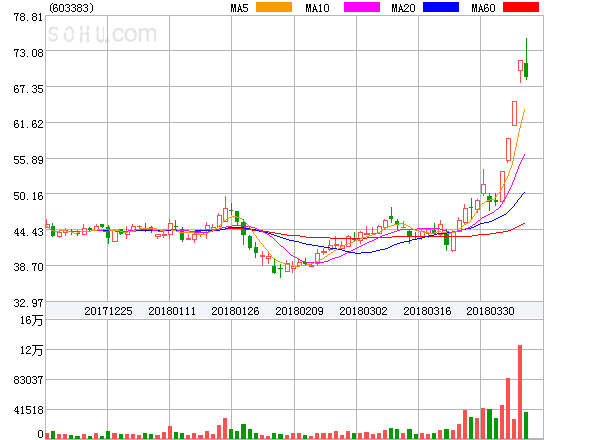Image resolution: width=600 pixels, height=440 pixels.
Task: Click the 44.43 price axis label
Action: click(x=28, y=232)
